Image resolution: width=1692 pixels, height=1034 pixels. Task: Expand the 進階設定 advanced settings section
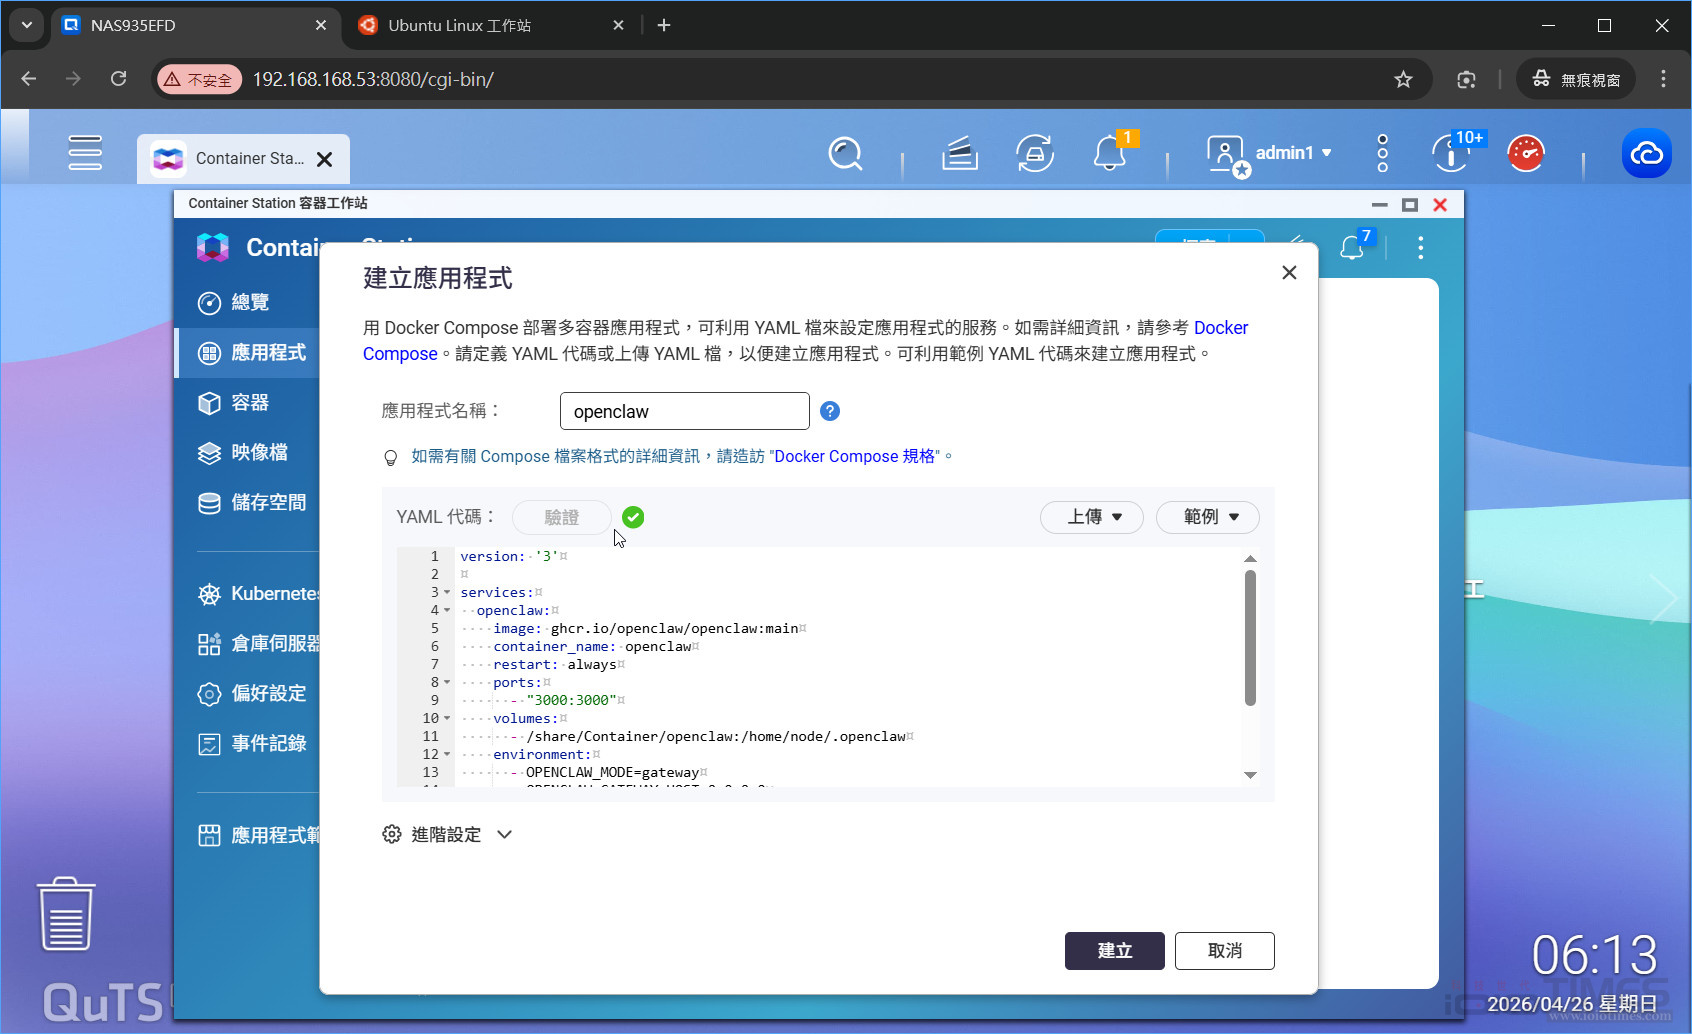click(447, 834)
